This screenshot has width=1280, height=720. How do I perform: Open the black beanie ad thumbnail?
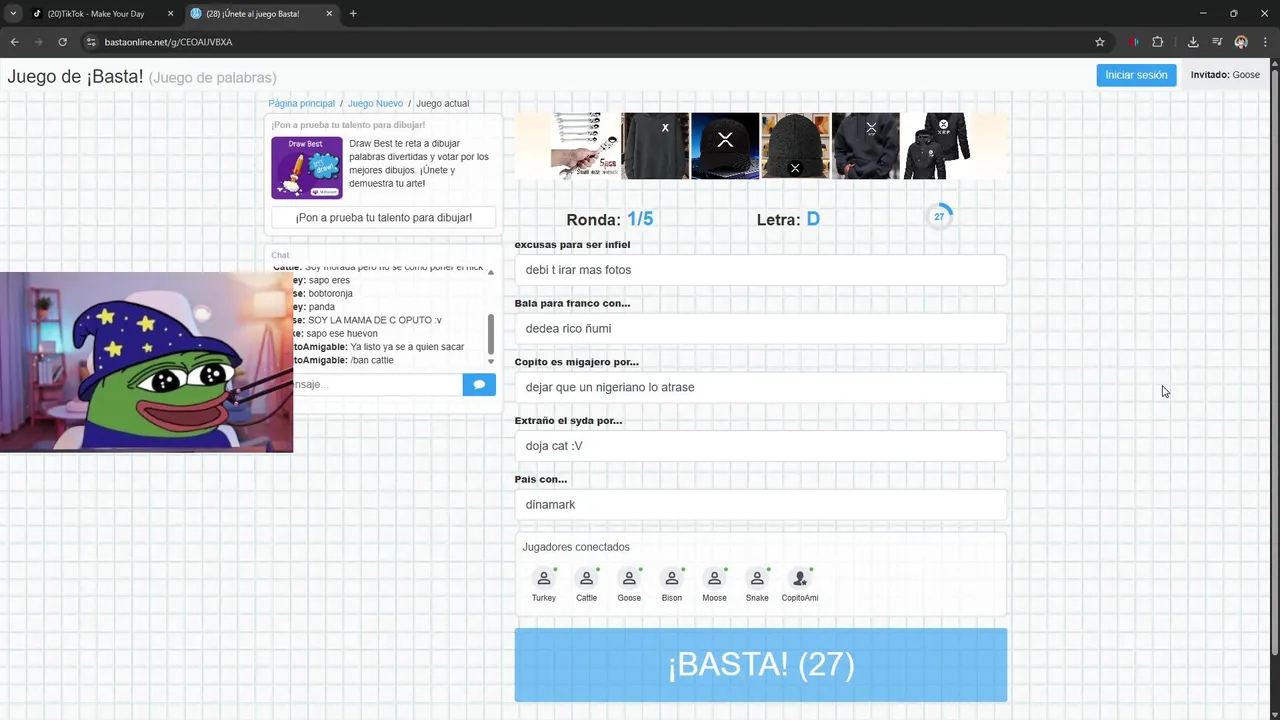coord(795,146)
